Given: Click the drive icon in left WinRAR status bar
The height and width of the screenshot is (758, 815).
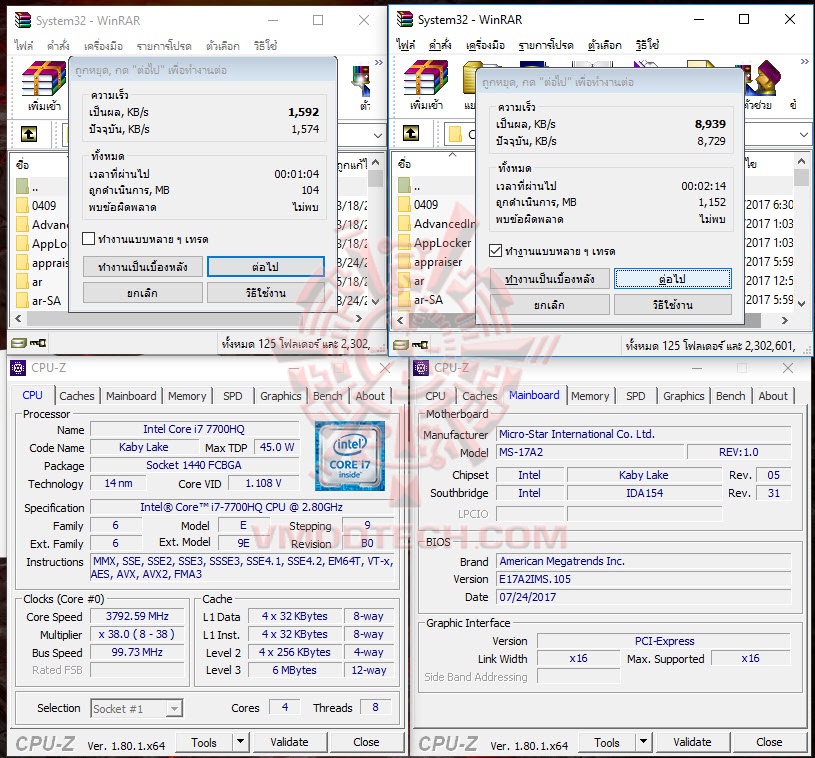Looking at the screenshot, I should [x=19, y=343].
